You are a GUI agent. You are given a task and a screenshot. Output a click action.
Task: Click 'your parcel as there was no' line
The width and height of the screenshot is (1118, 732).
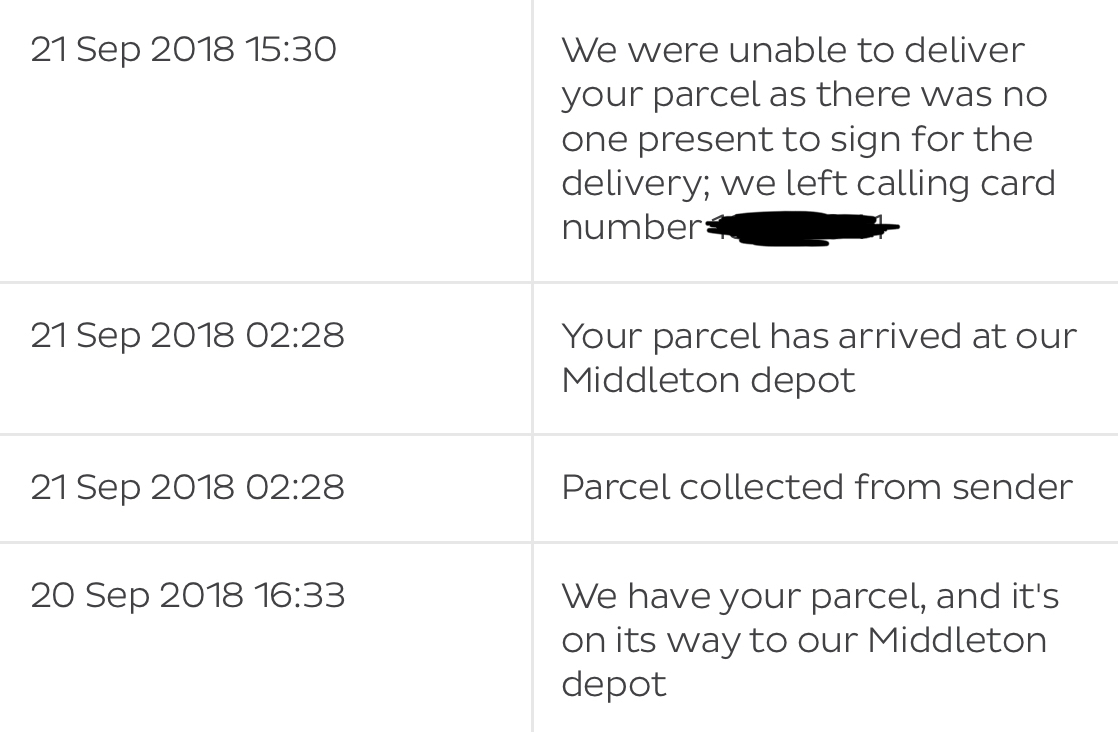(804, 95)
